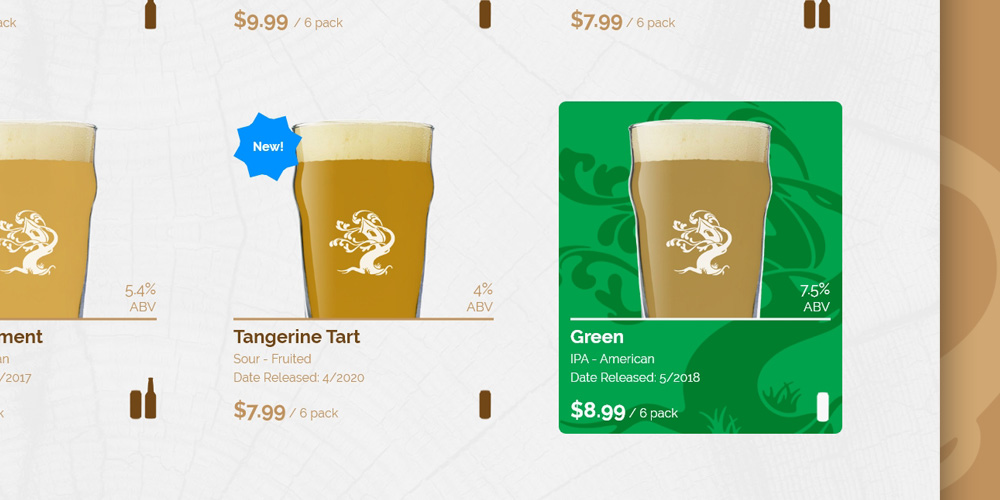This screenshot has width=1000, height=500.
Task: Click the tree logo on Tangerine Tart glass
Action: (x=362, y=242)
